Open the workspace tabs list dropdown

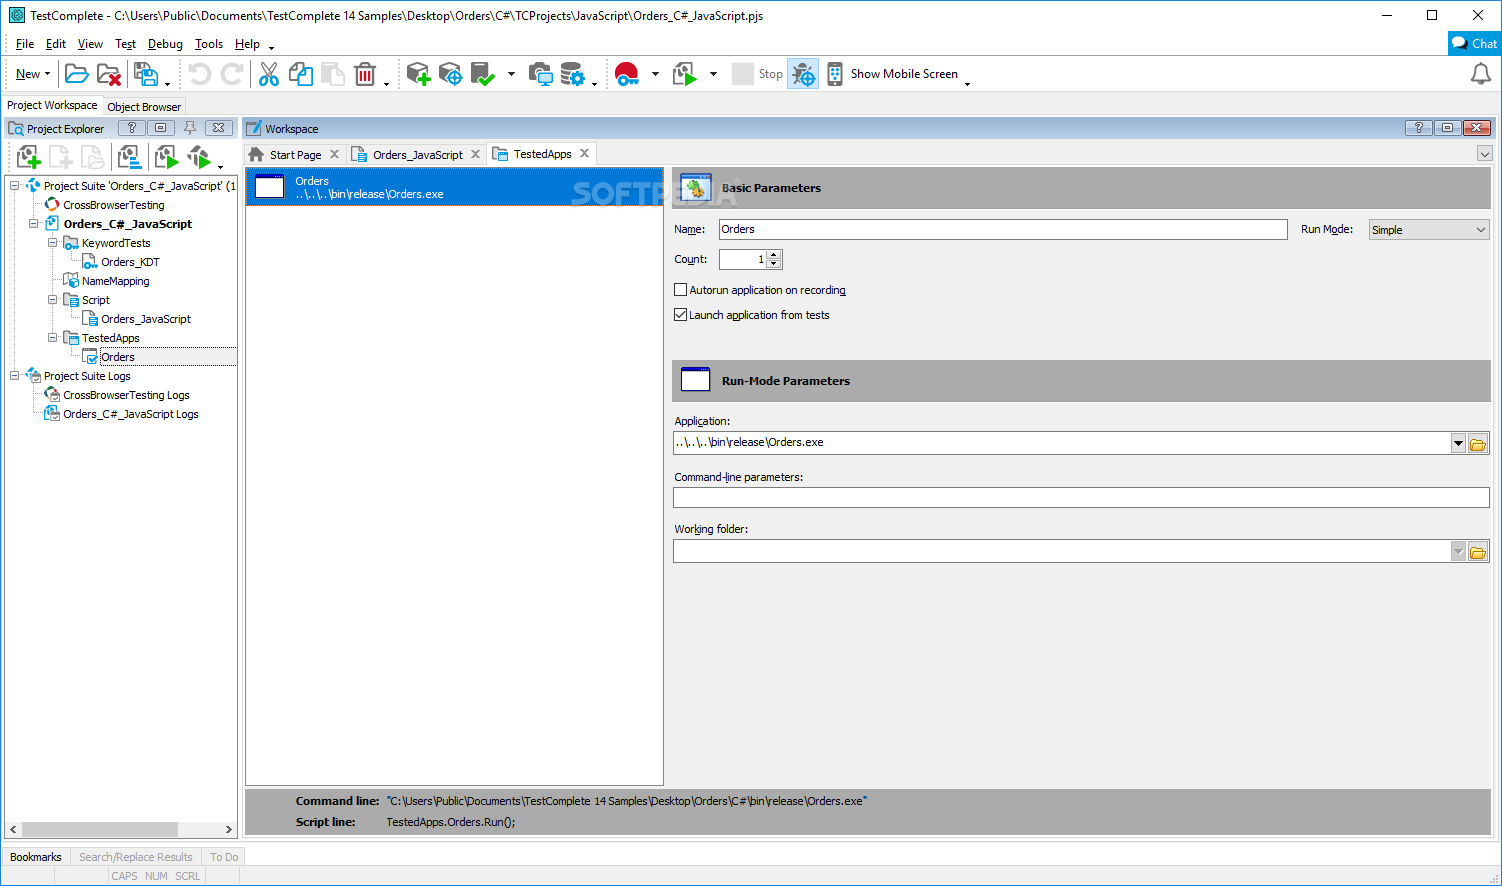(1484, 154)
